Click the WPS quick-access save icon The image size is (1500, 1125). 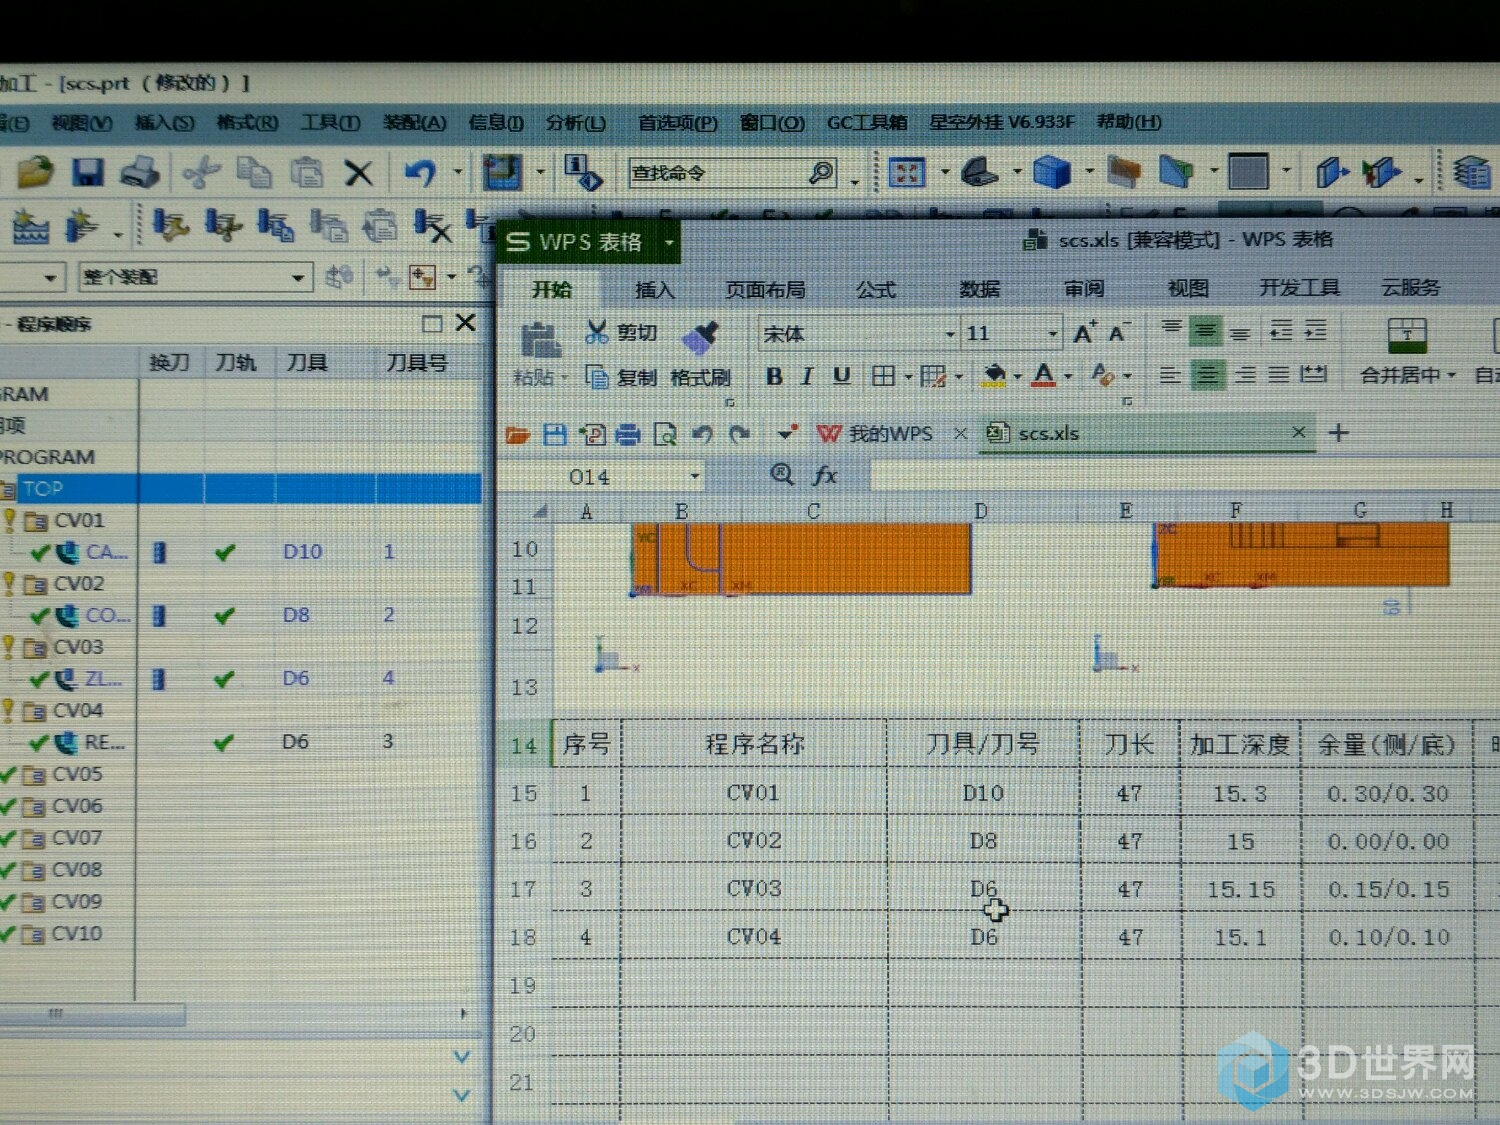click(554, 434)
